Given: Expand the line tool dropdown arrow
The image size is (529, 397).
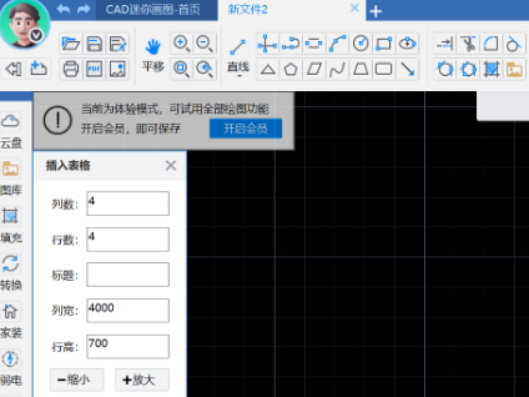Looking at the screenshot, I should point(240,76).
